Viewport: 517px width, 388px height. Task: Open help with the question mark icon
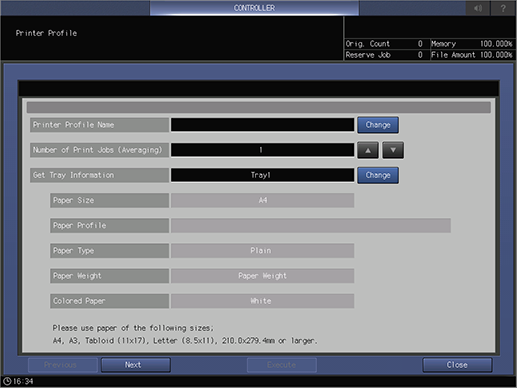pos(503,8)
